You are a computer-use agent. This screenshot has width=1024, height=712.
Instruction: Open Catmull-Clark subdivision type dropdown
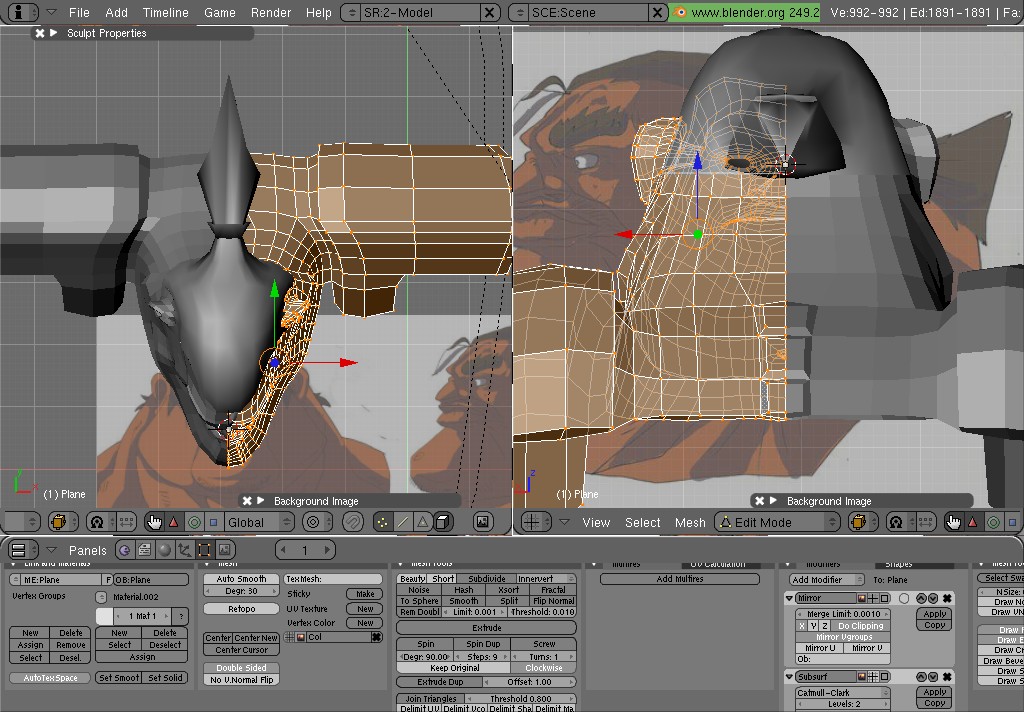[842, 692]
